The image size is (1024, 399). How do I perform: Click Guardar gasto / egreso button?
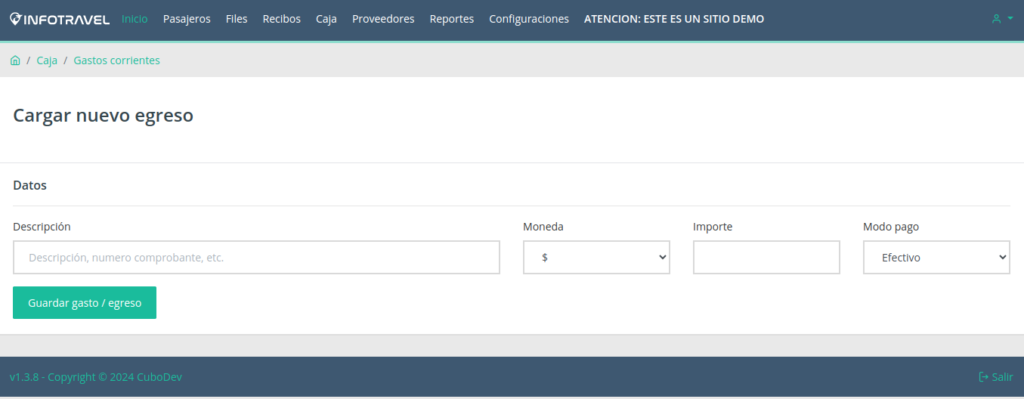point(84,303)
